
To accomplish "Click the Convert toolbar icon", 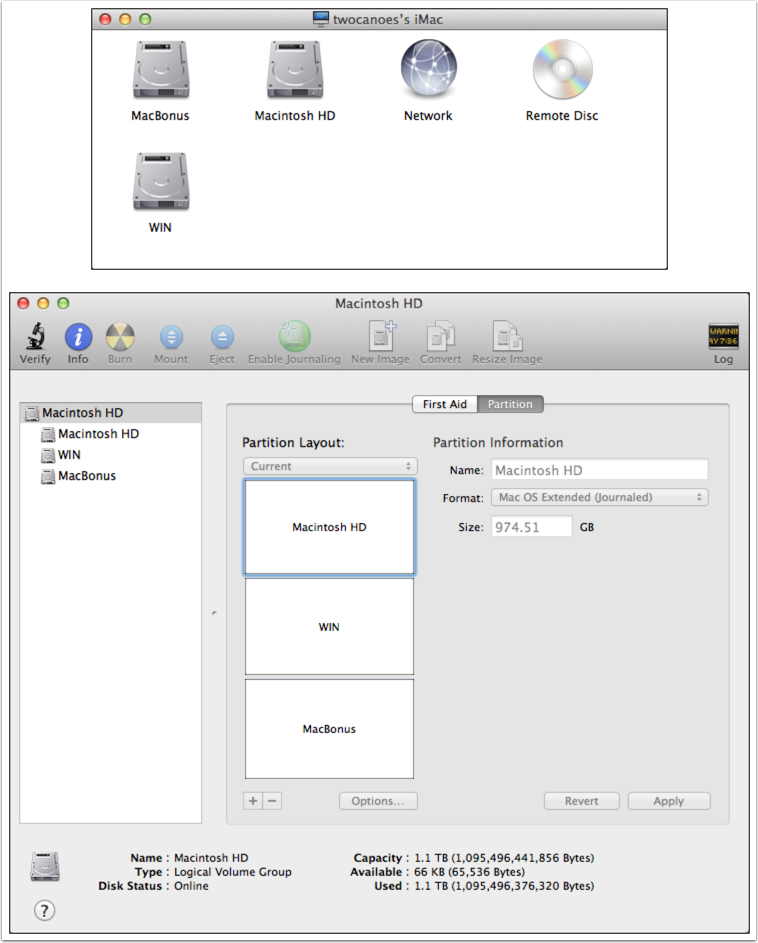I will [440, 336].
